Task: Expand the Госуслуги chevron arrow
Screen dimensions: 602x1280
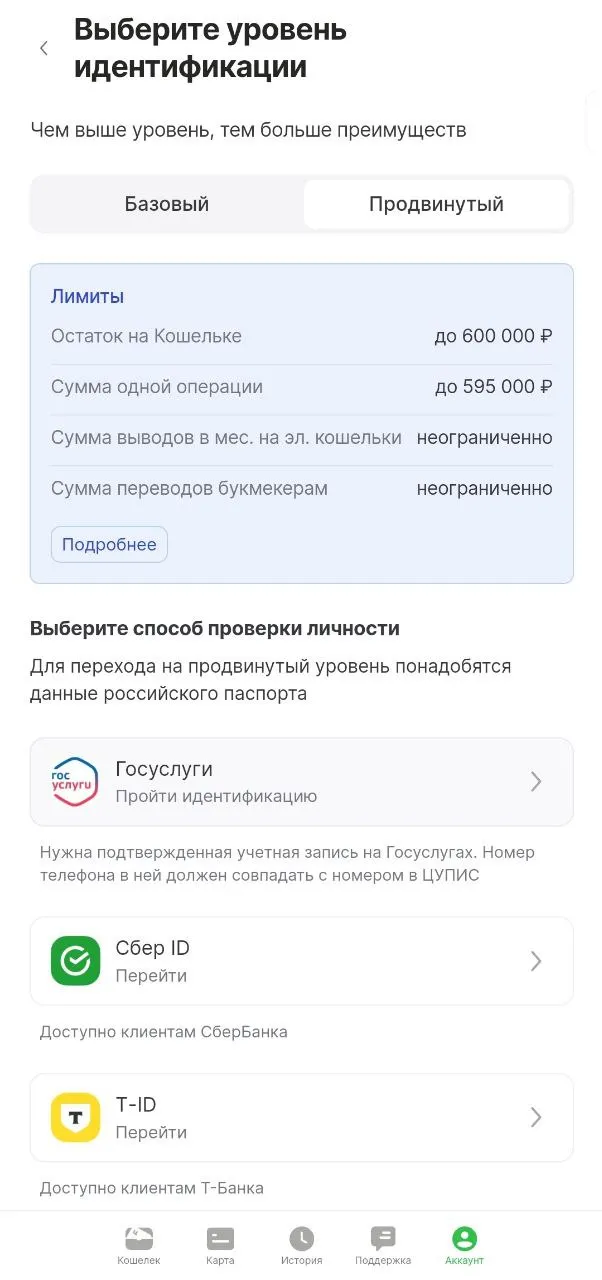Action: [x=536, y=782]
